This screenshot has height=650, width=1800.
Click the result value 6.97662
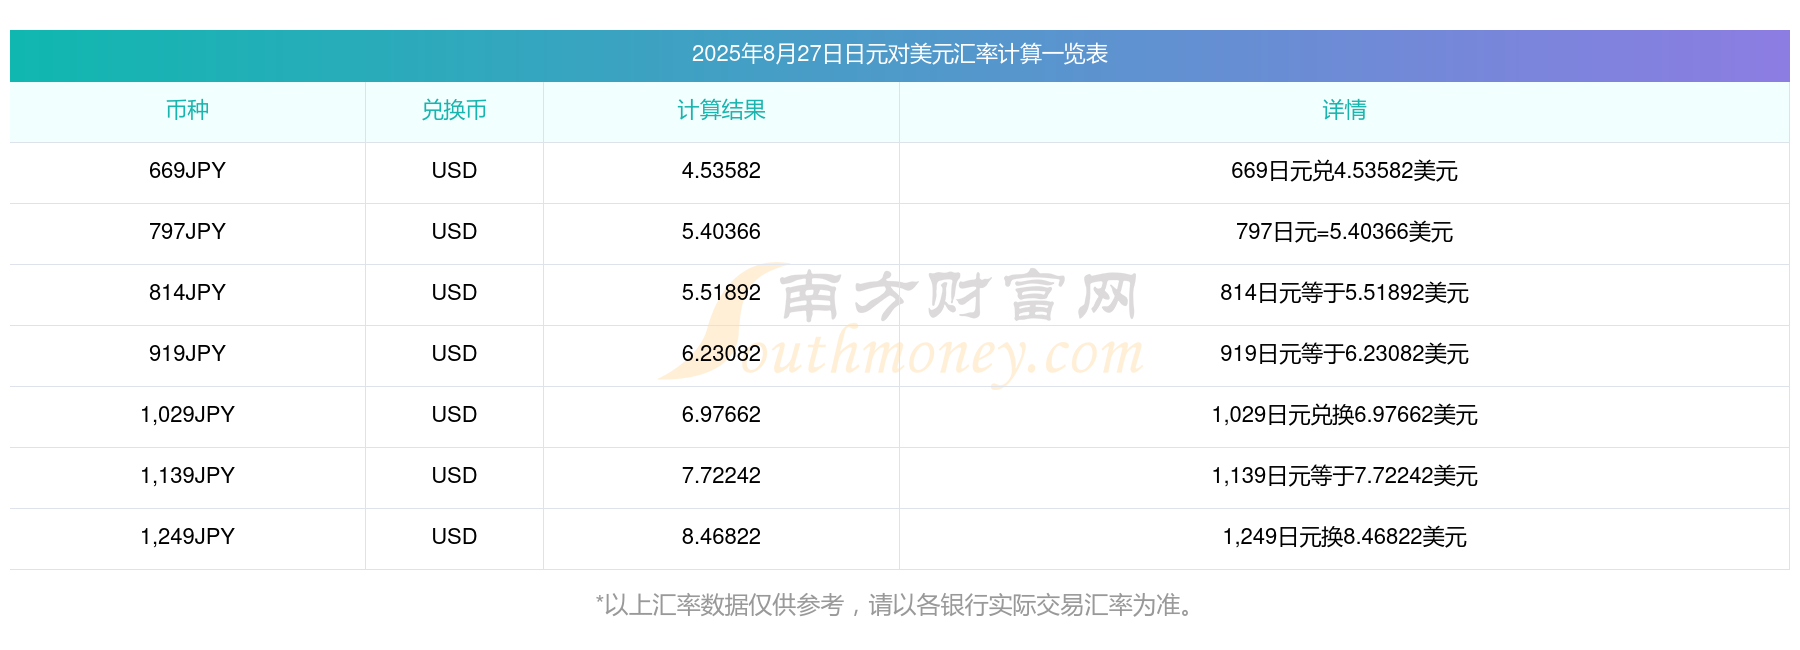click(721, 415)
